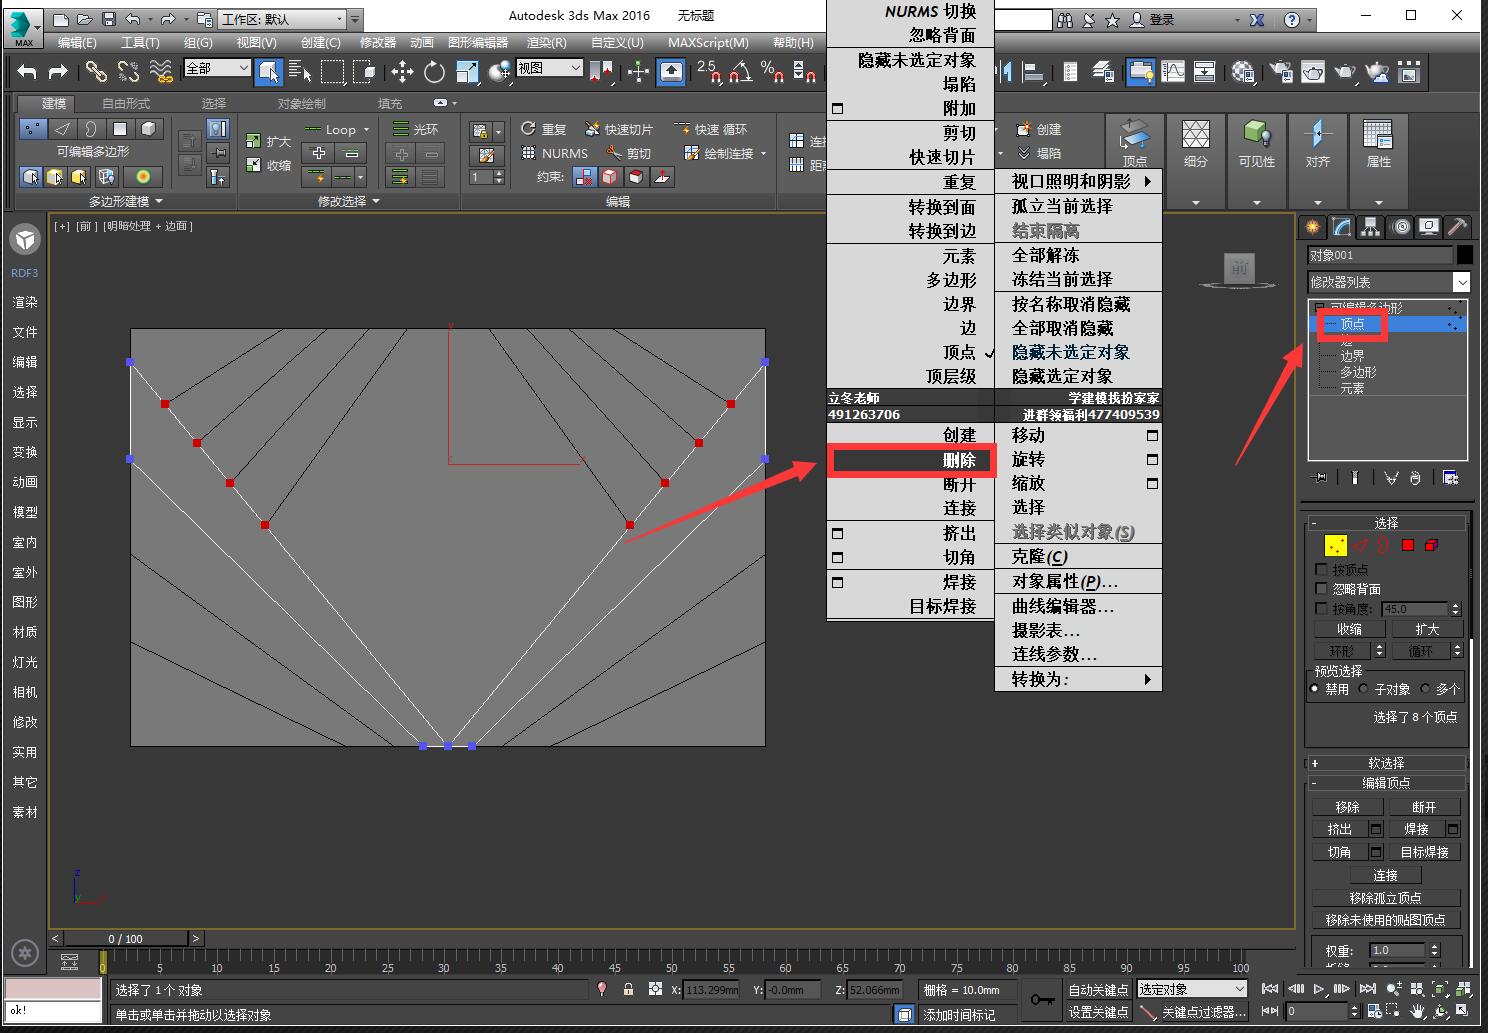The image size is (1488, 1033).
Task: Click the 移除孤立顶点 button
Action: [1385, 898]
